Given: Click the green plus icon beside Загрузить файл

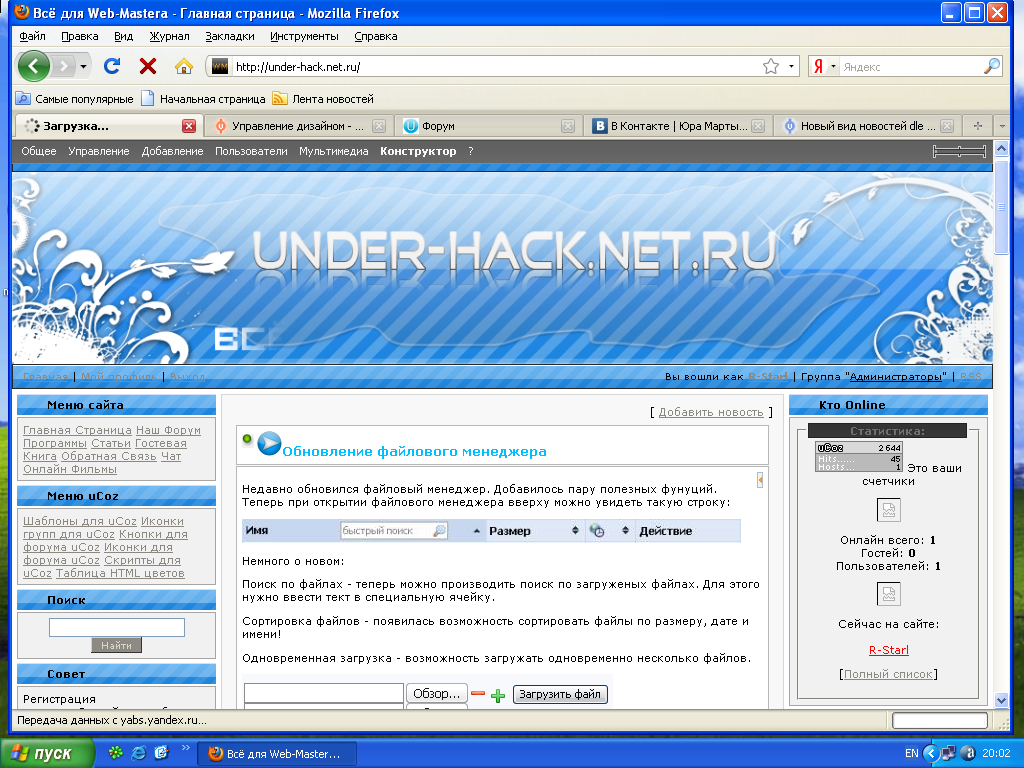Looking at the screenshot, I should point(498,696).
